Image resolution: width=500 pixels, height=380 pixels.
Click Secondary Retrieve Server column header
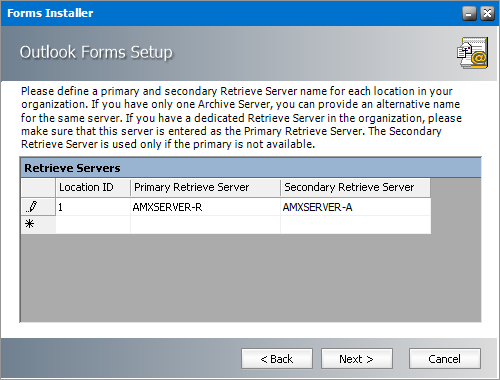[355, 187]
